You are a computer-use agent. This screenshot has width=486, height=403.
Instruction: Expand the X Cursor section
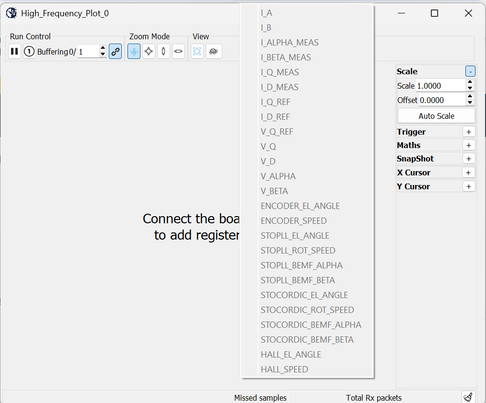pyautogui.click(x=468, y=173)
